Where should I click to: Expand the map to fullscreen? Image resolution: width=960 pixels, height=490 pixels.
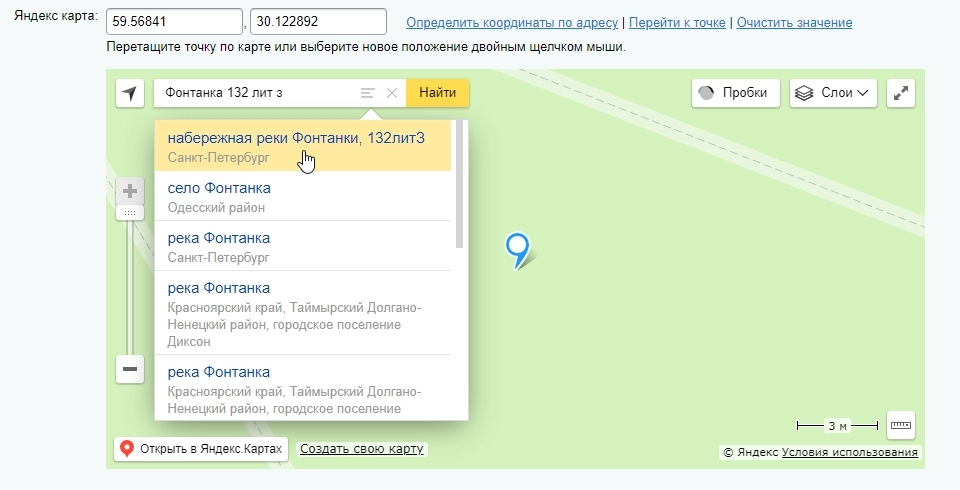point(901,93)
